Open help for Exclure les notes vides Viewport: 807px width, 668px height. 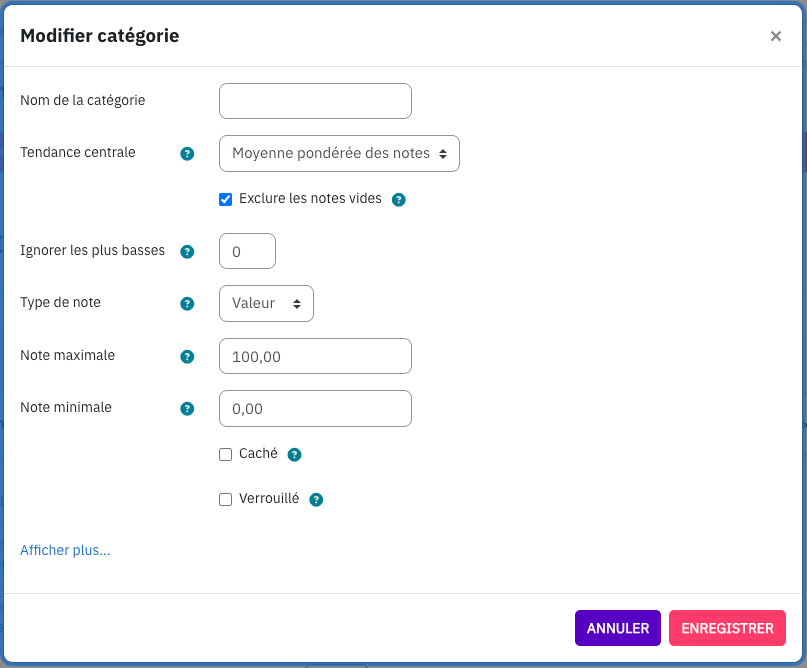(x=398, y=200)
